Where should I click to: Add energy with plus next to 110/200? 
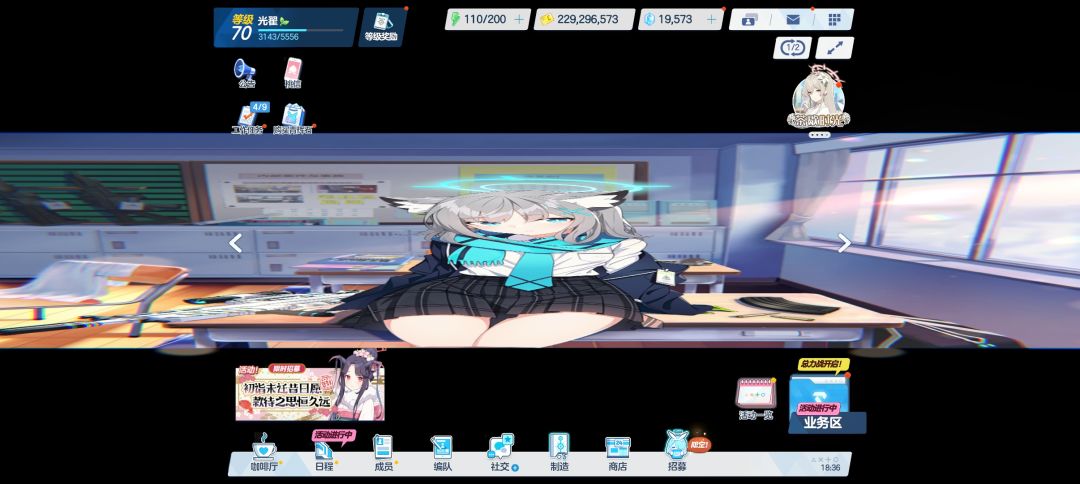519,19
